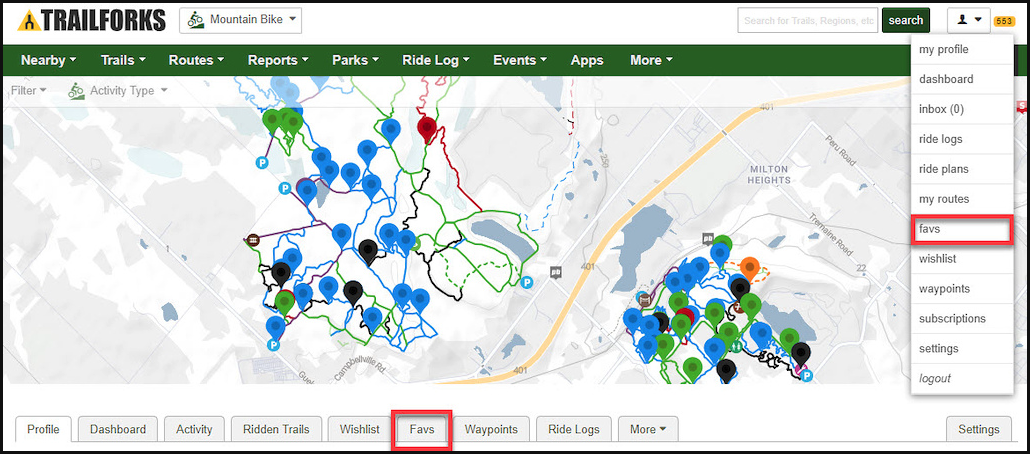Expand the Routes menu

196,60
